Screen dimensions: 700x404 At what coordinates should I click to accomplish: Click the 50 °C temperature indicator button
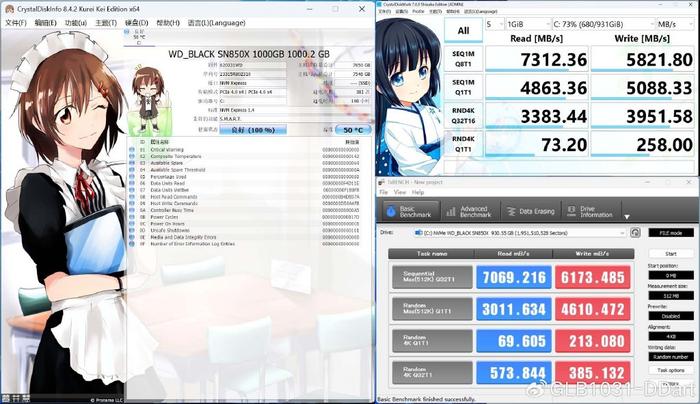coord(353,130)
